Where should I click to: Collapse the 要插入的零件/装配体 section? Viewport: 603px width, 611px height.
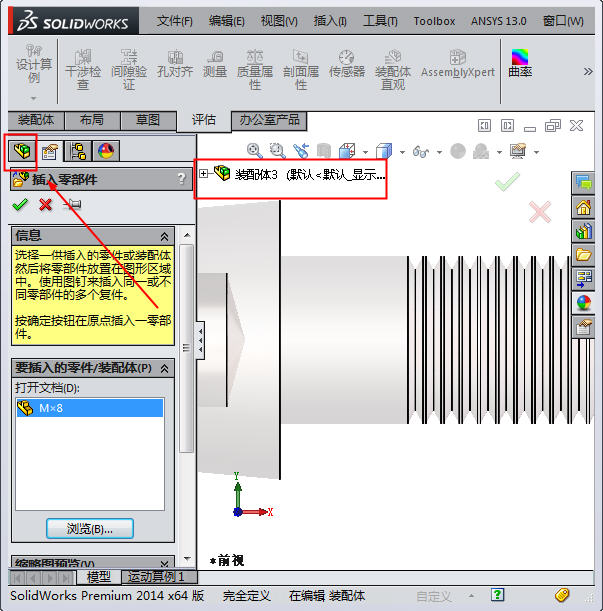coord(165,368)
